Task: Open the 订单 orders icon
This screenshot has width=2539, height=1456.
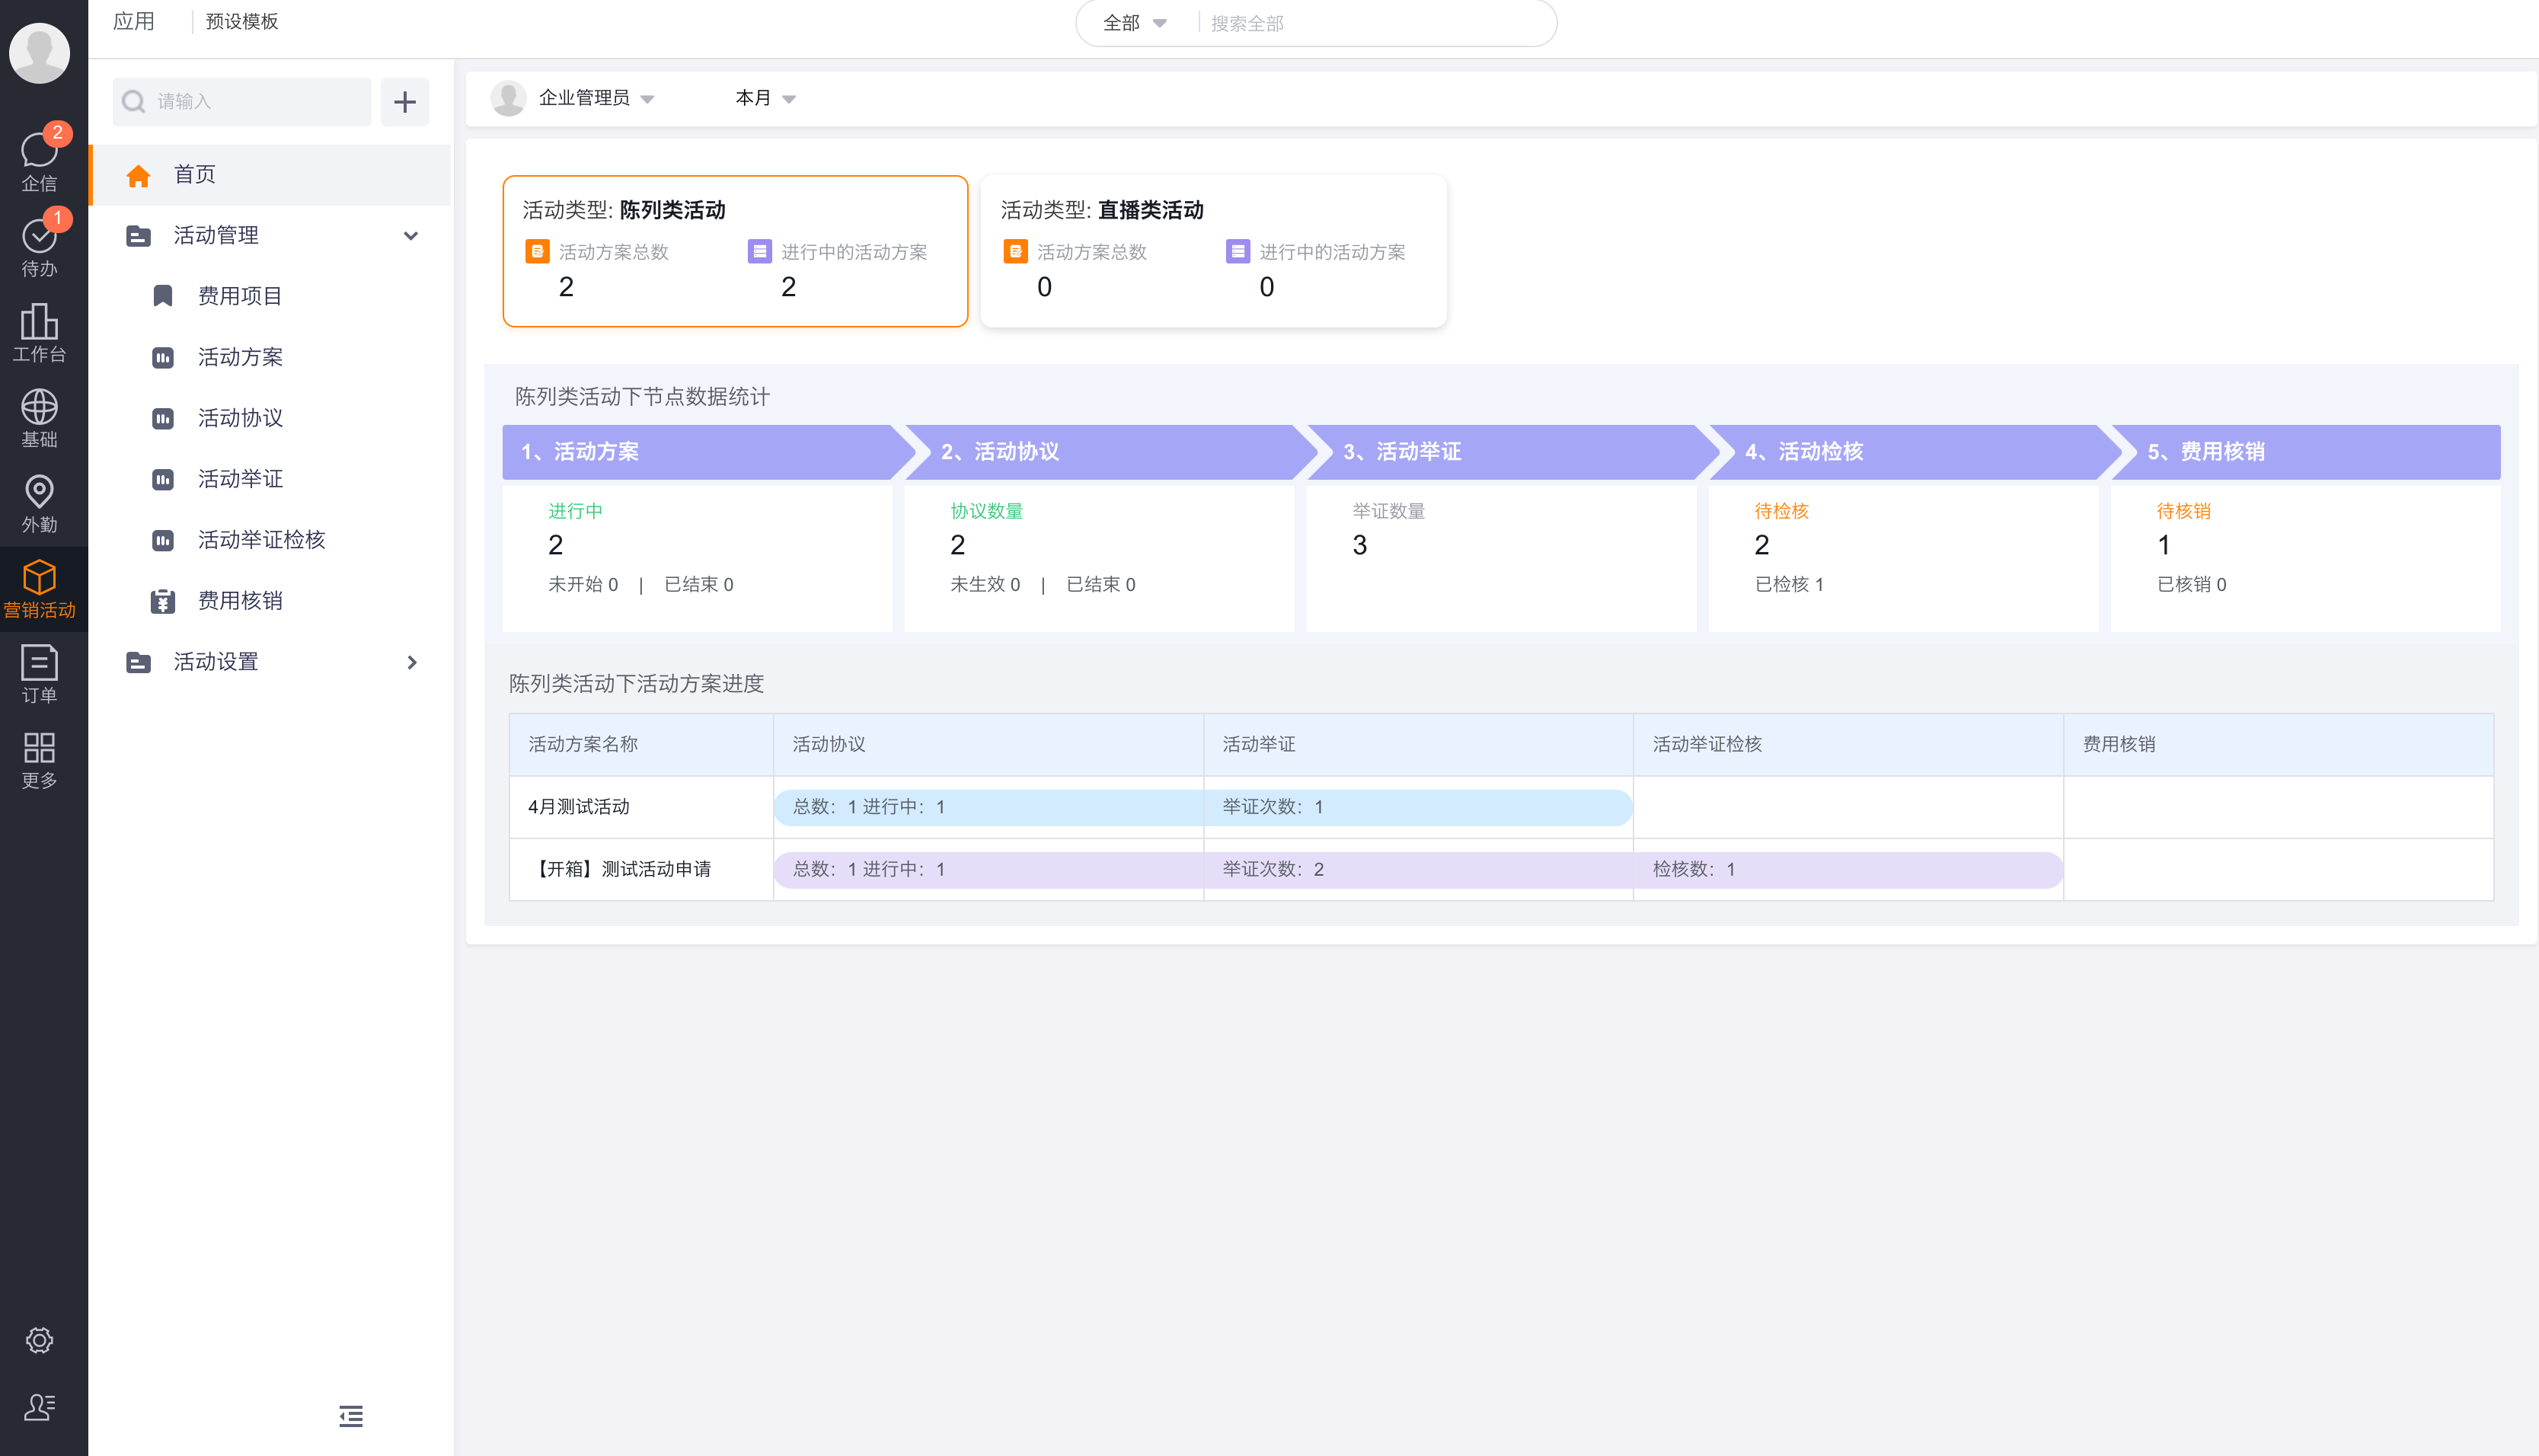Action: point(39,672)
